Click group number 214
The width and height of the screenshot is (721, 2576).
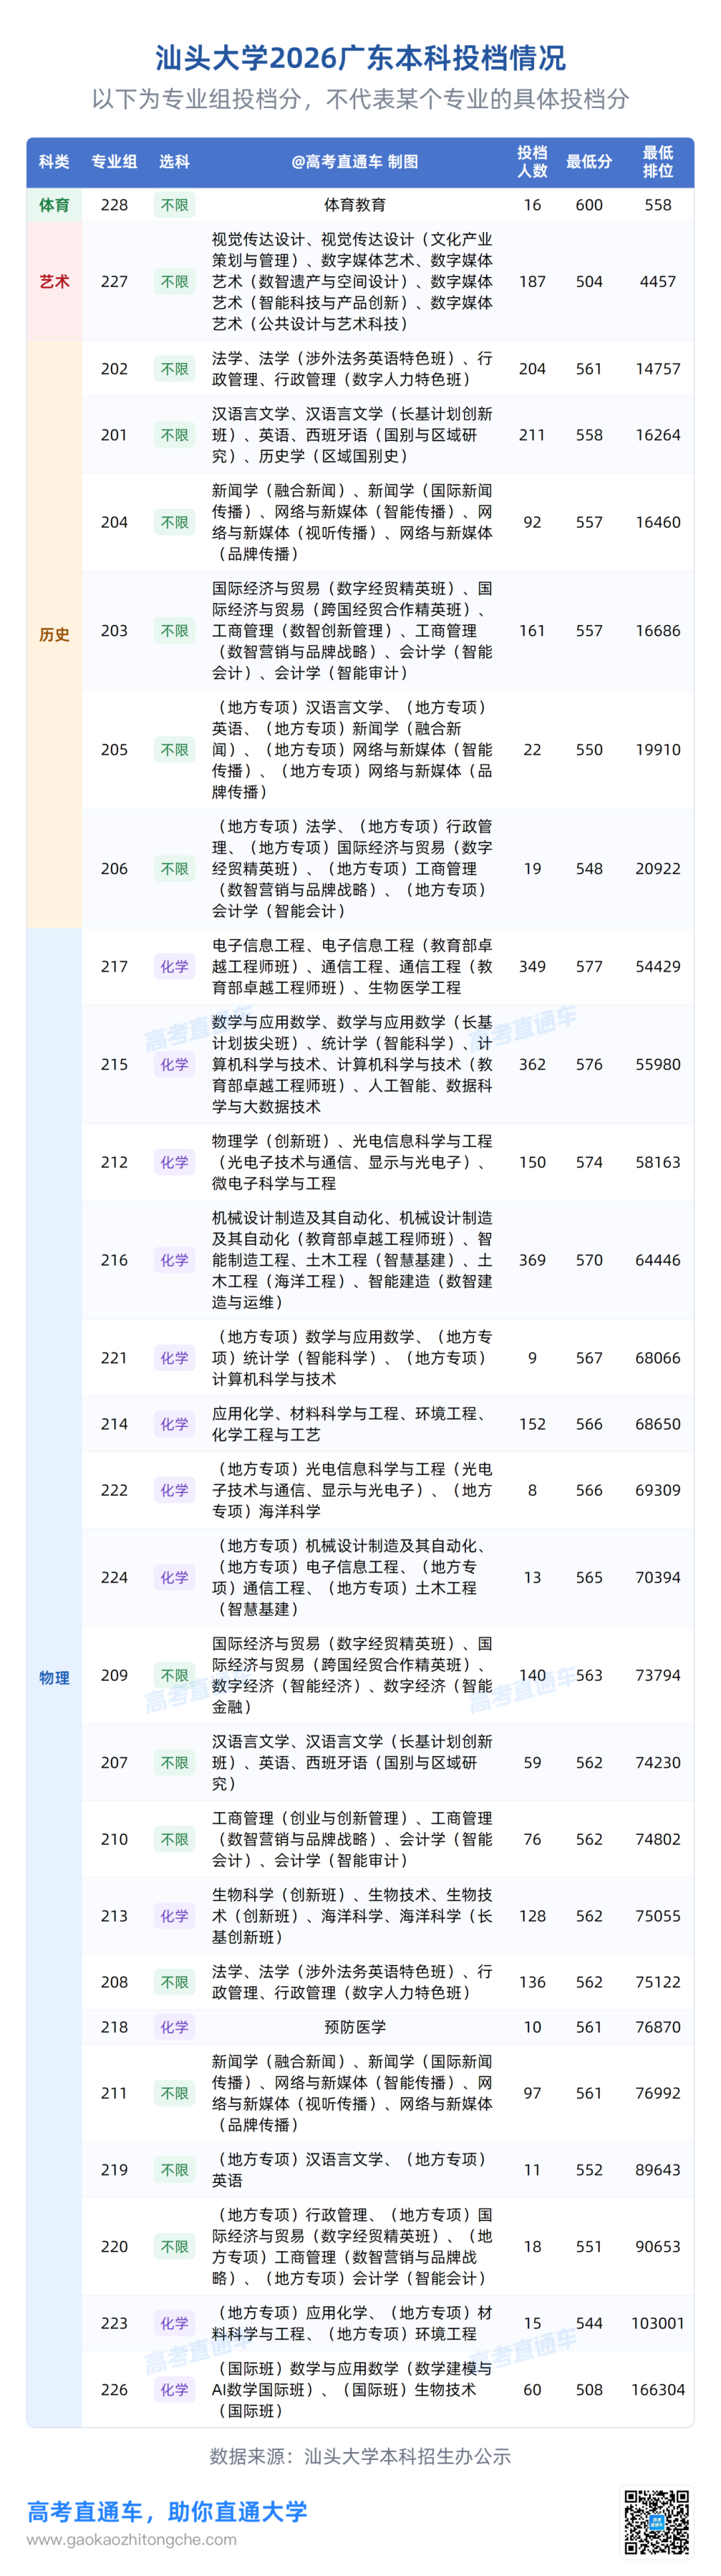(114, 1424)
